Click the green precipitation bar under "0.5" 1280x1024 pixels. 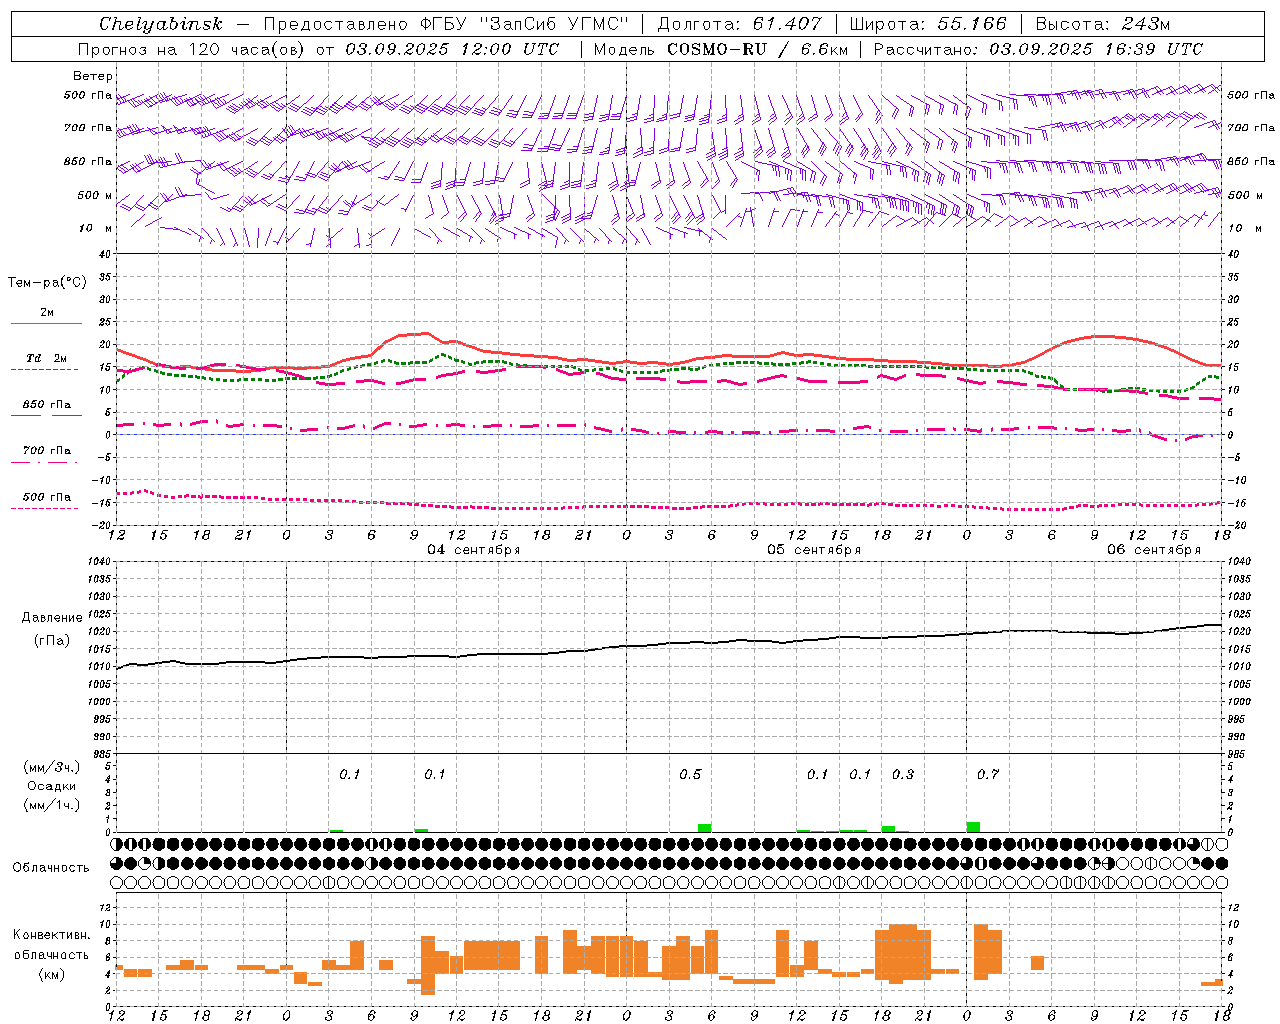click(705, 828)
